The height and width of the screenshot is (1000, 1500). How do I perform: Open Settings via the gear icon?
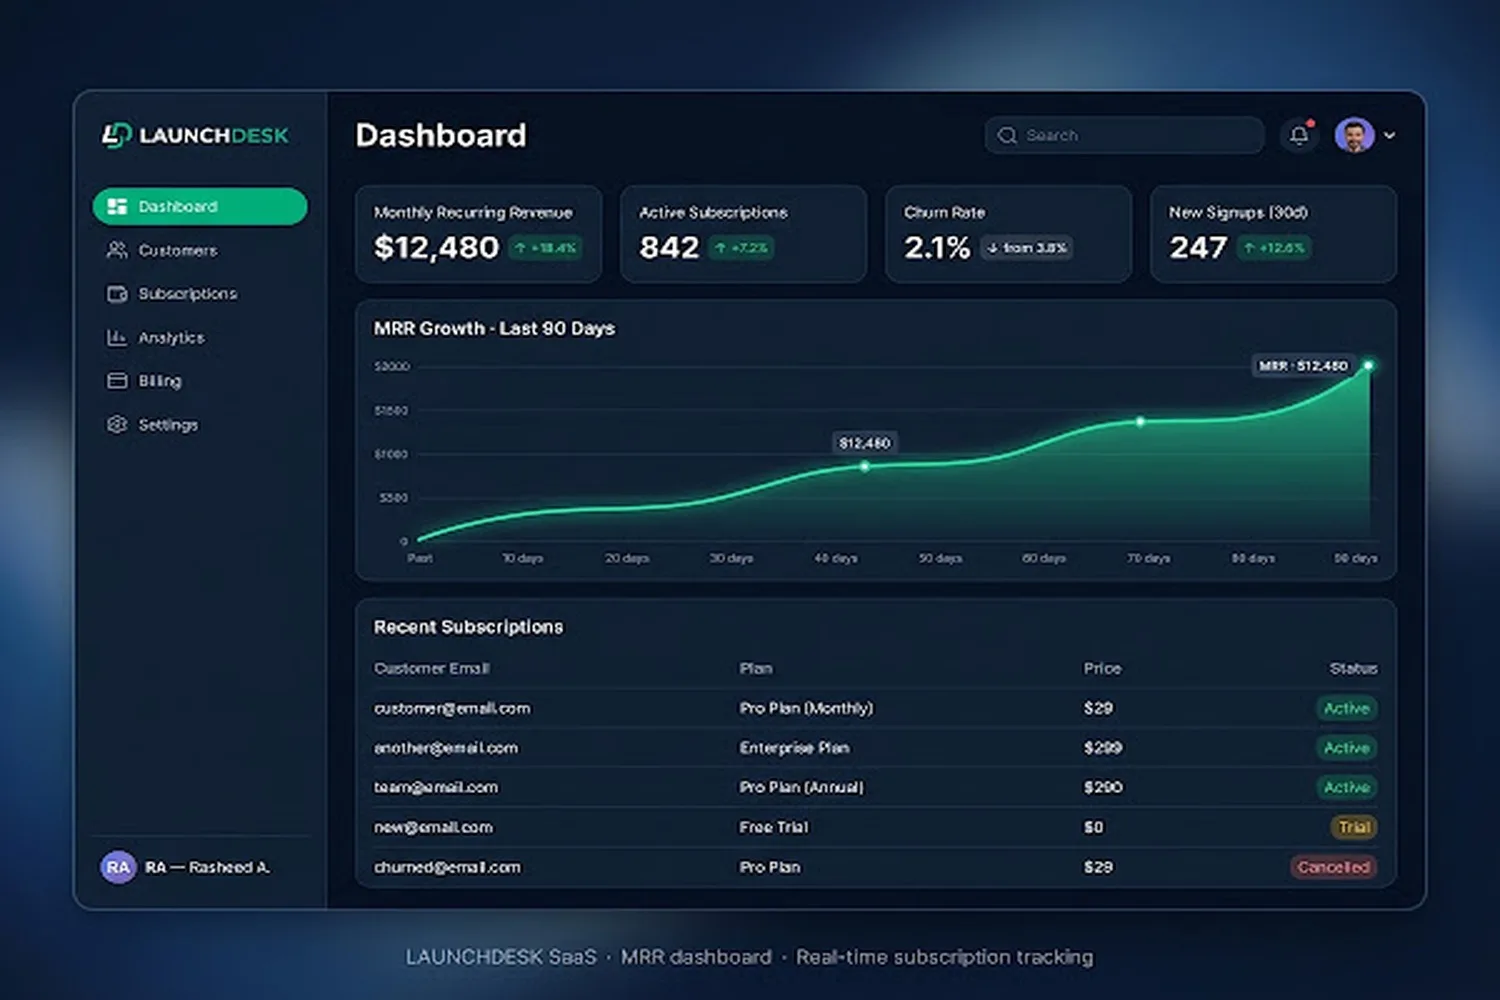click(x=117, y=424)
